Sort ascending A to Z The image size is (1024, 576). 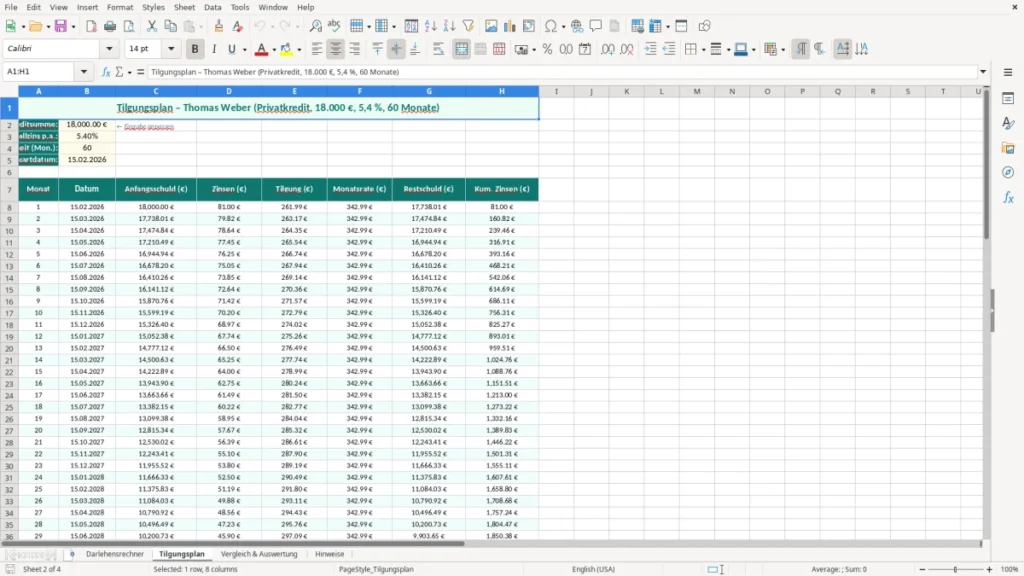pyautogui.click(x=430, y=26)
